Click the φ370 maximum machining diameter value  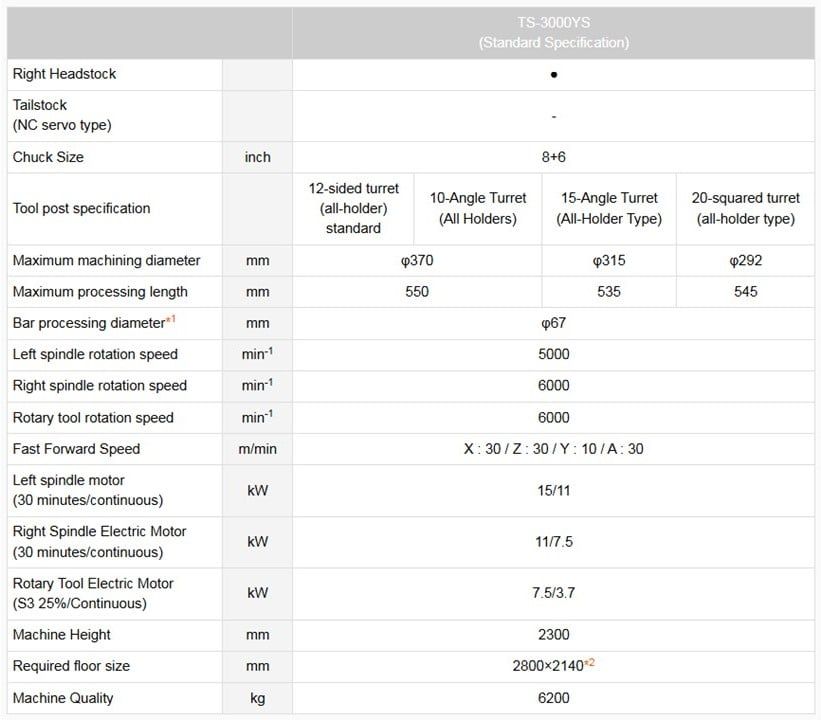417,260
